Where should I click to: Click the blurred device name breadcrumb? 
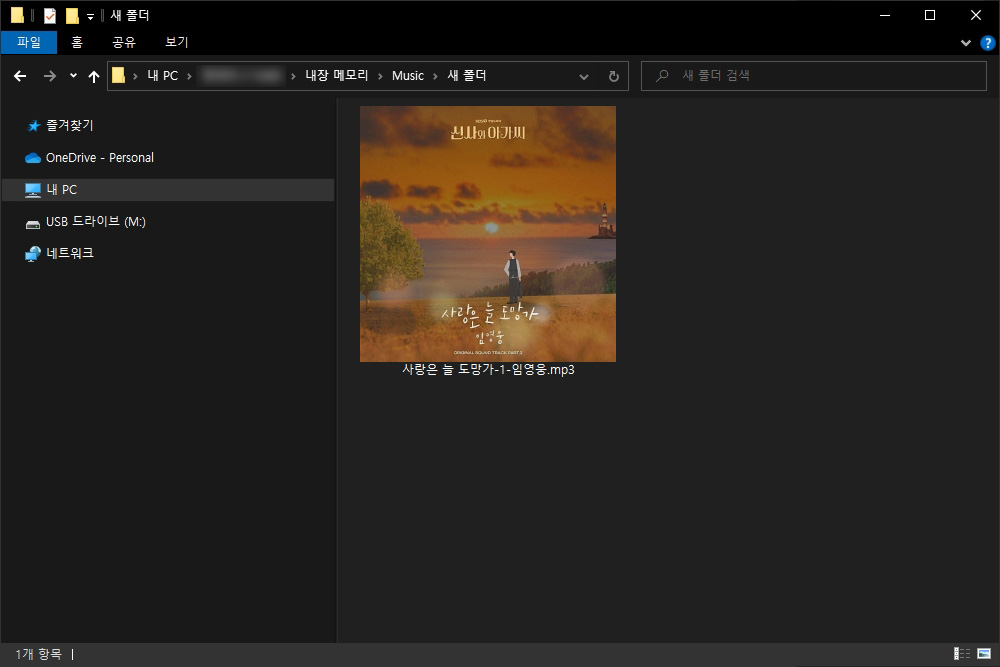point(241,76)
